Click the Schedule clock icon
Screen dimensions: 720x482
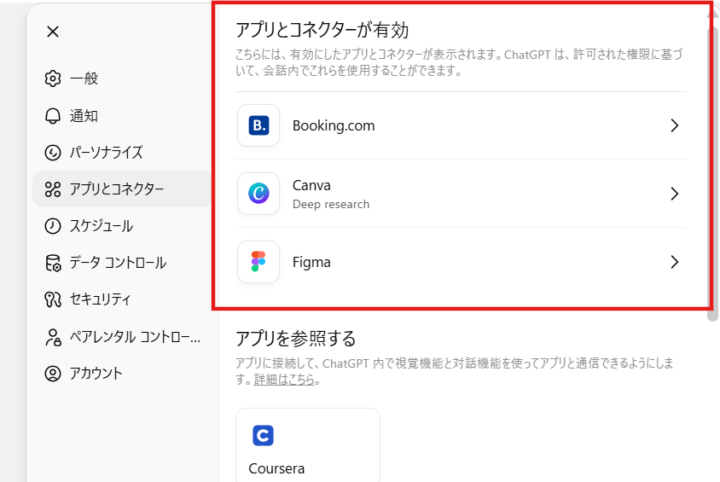coord(53,226)
